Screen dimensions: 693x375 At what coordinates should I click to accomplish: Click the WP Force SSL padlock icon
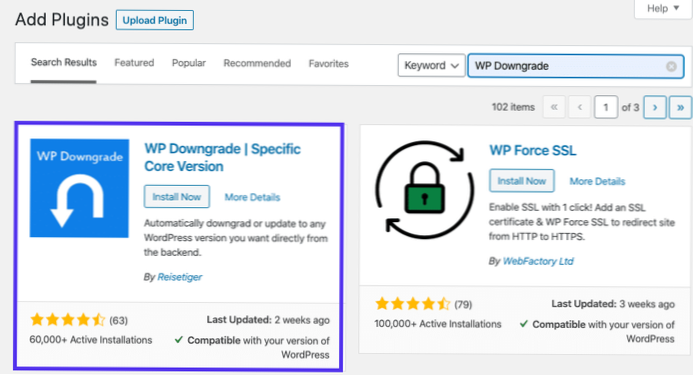pyautogui.click(x=424, y=190)
